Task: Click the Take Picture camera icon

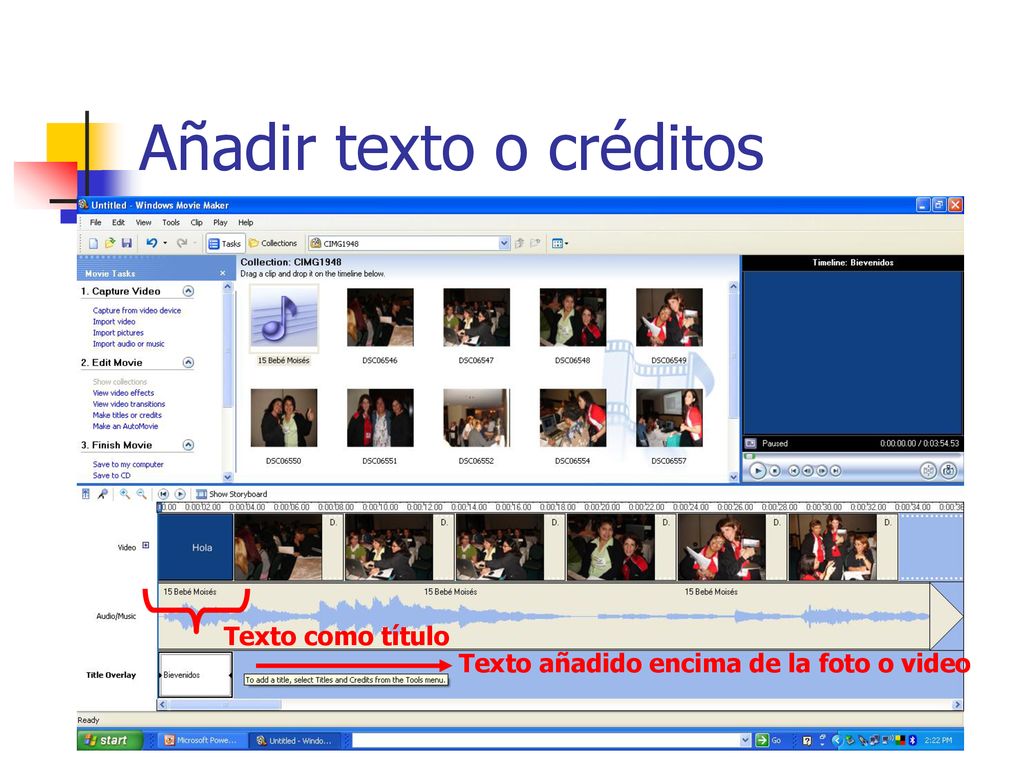Action: pyautogui.click(x=949, y=470)
